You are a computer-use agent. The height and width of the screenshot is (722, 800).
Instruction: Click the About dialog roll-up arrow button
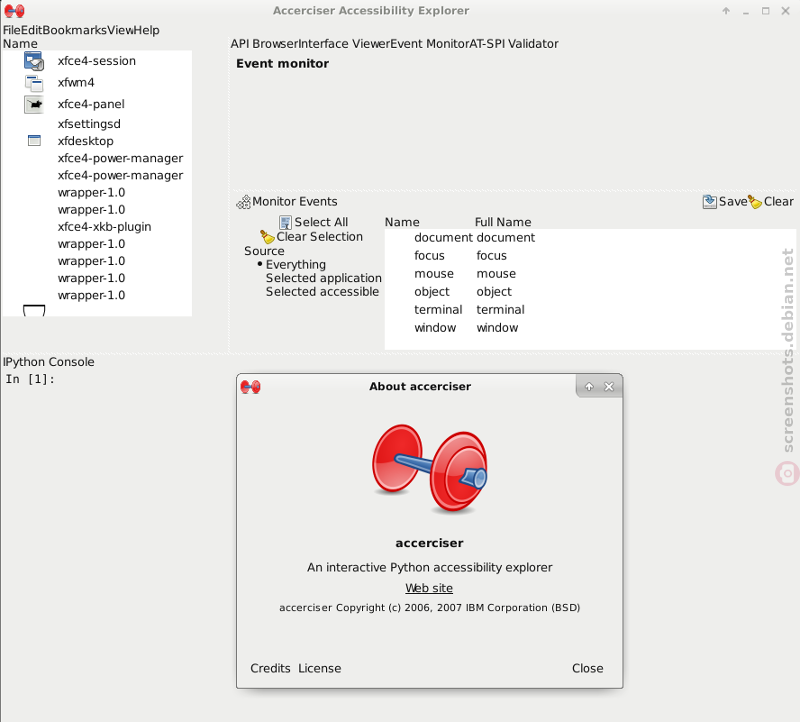click(x=589, y=387)
